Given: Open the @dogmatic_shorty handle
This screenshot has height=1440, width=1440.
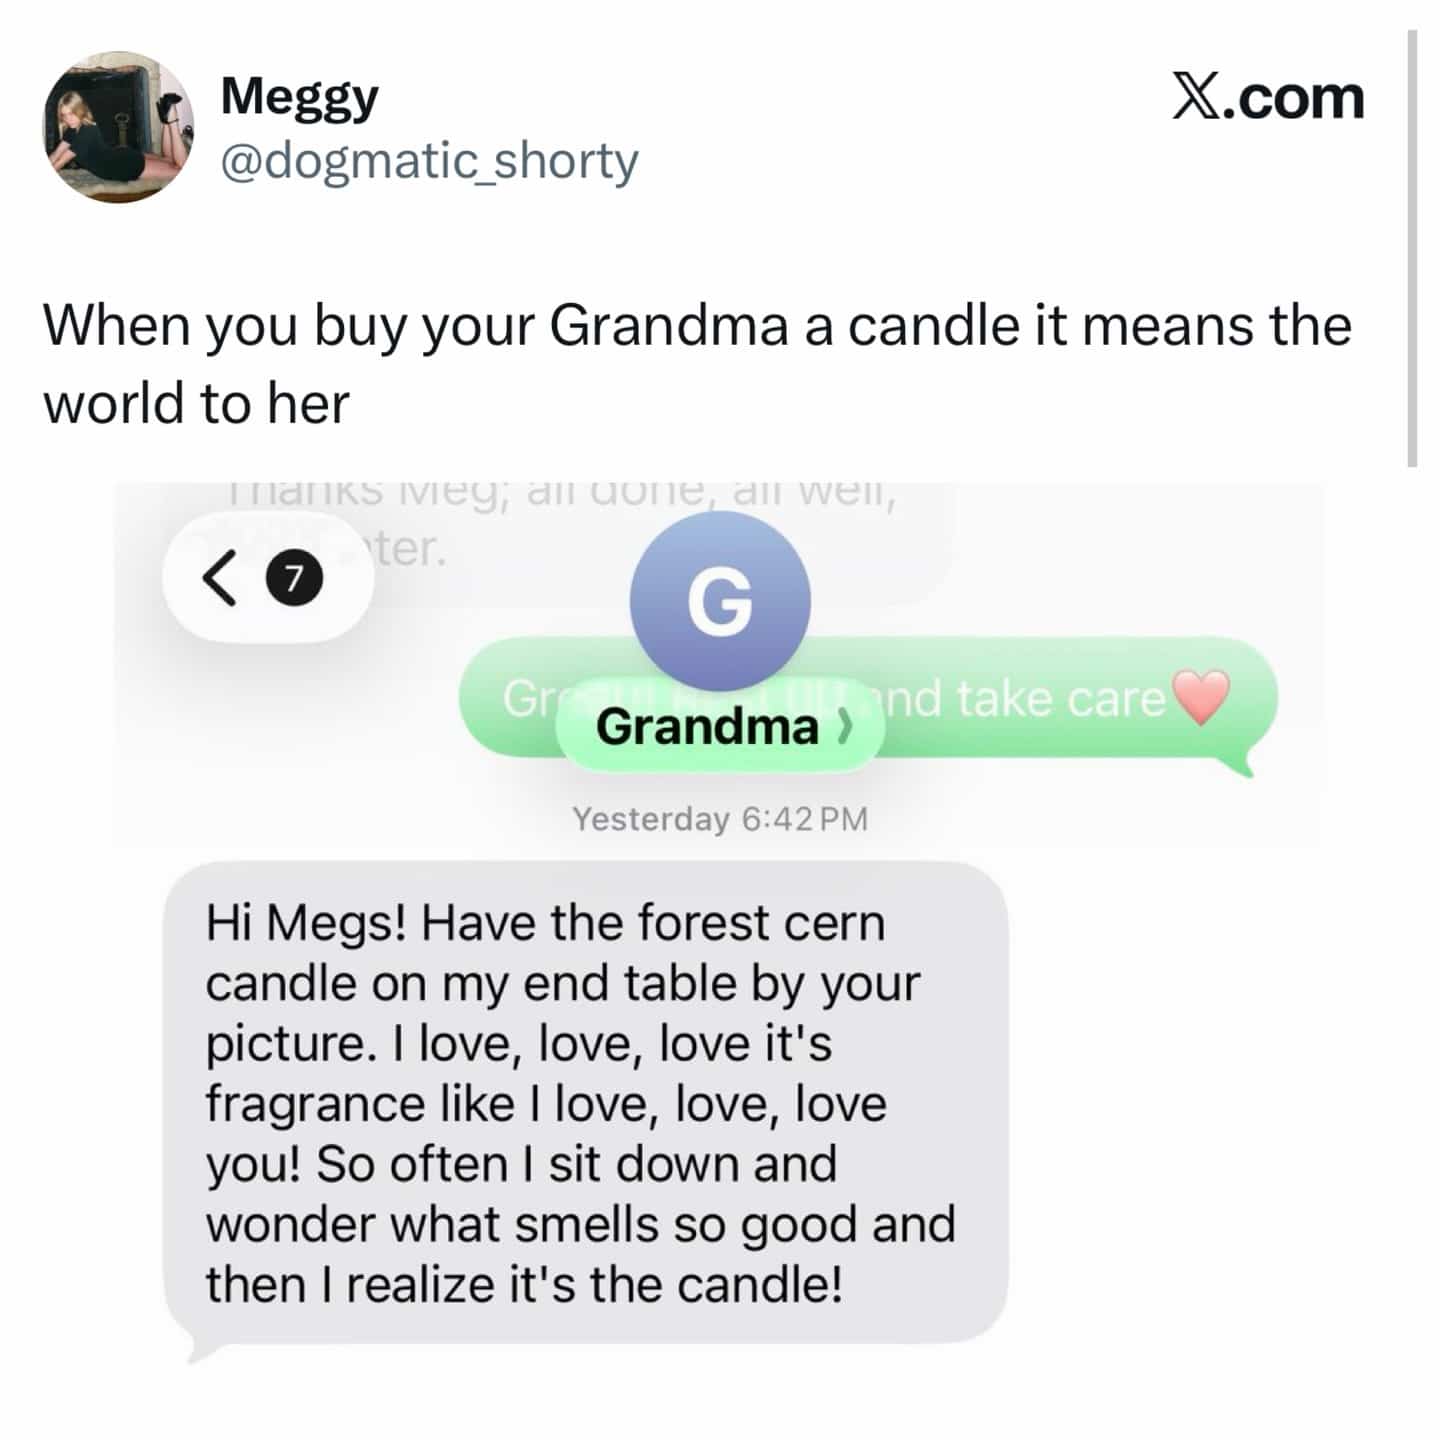Looking at the screenshot, I should [428, 160].
